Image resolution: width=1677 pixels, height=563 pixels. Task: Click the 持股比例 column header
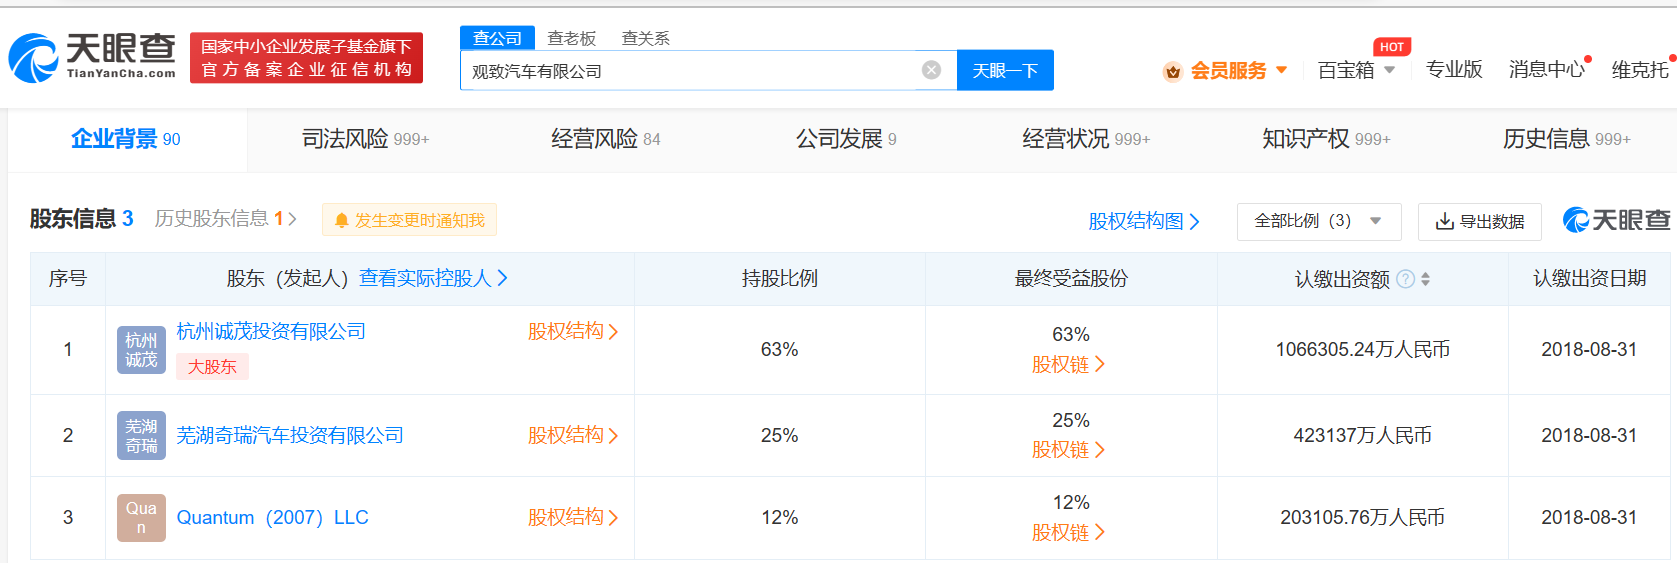tap(779, 278)
